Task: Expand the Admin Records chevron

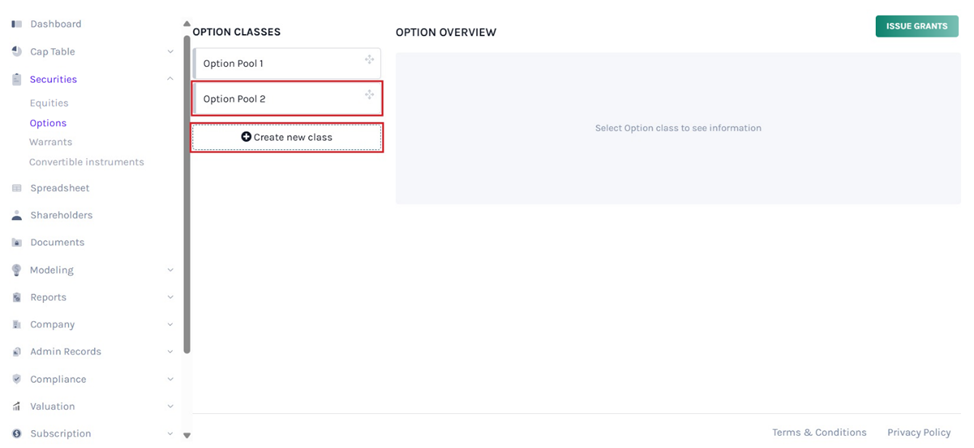Action: pos(170,352)
